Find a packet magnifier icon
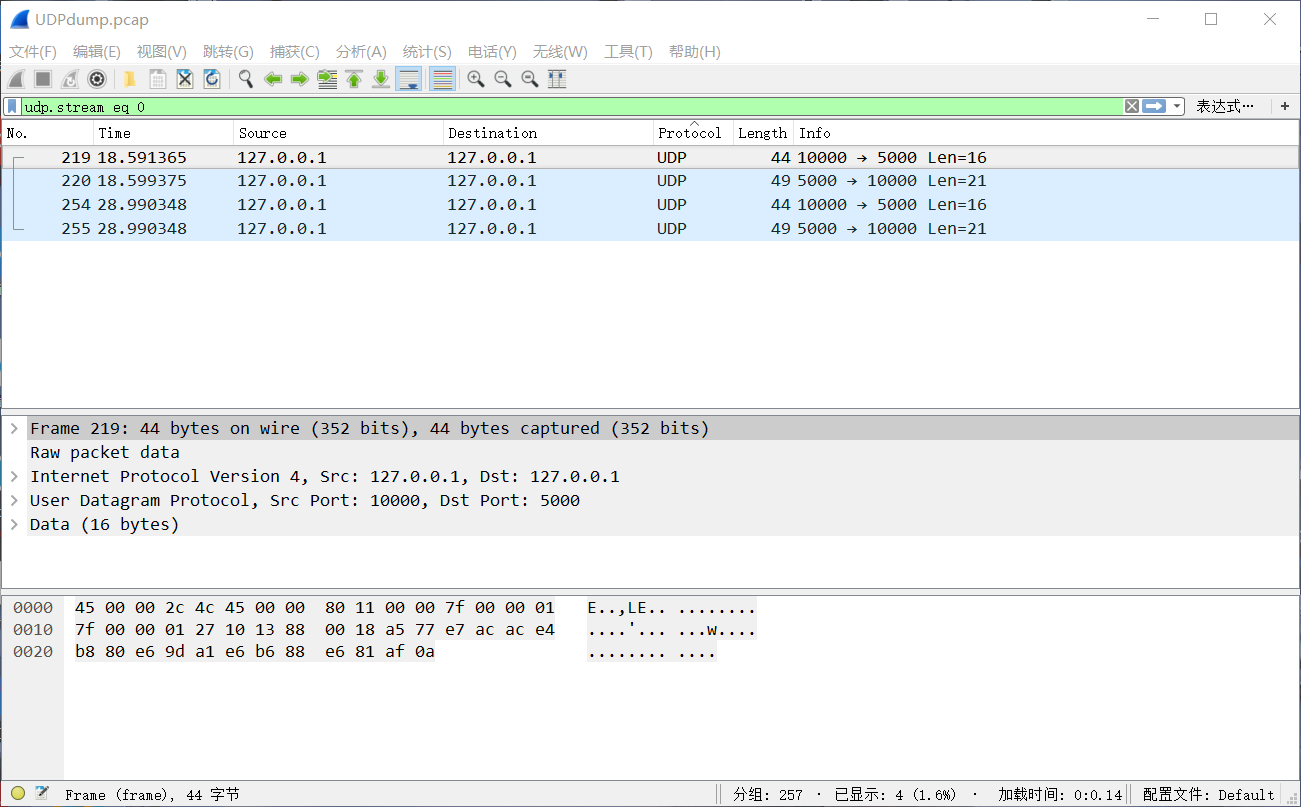The width and height of the screenshot is (1301, 807). click(x=245, y=79)
